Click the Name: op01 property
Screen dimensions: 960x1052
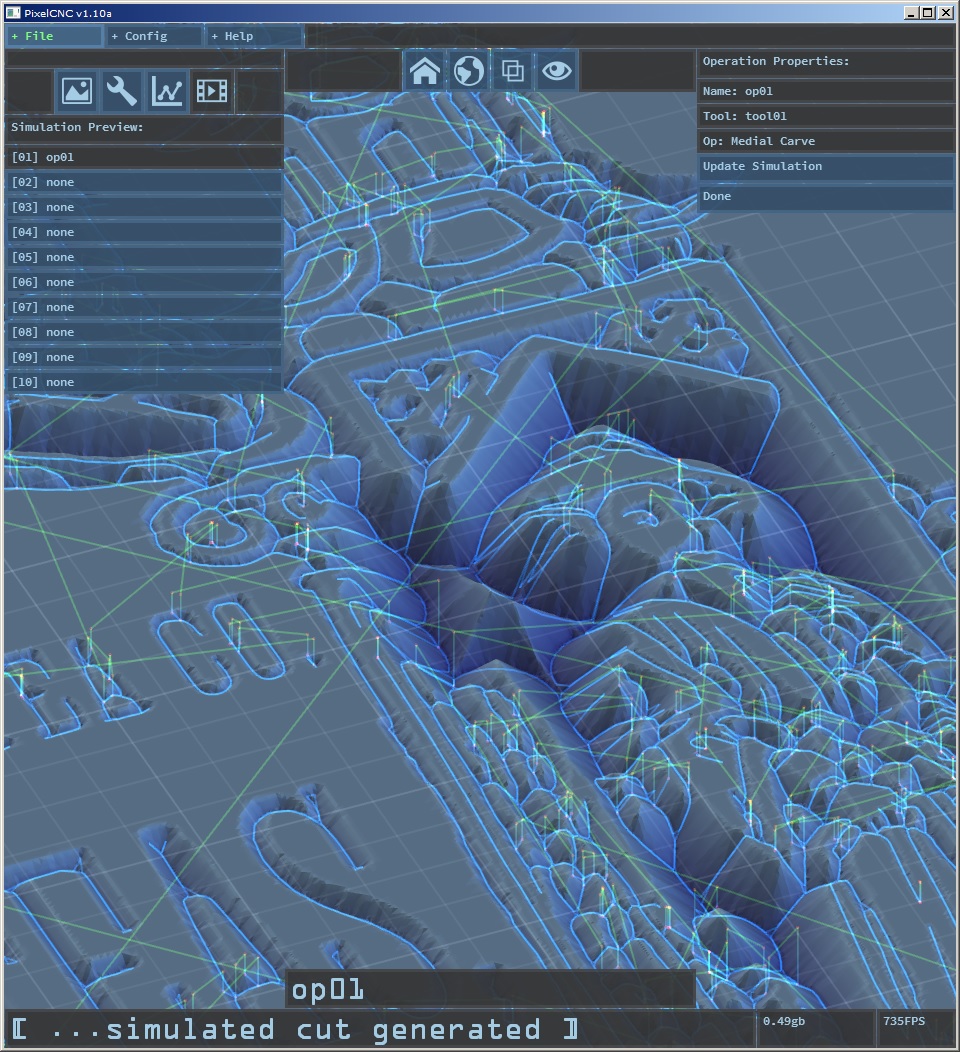826,91
